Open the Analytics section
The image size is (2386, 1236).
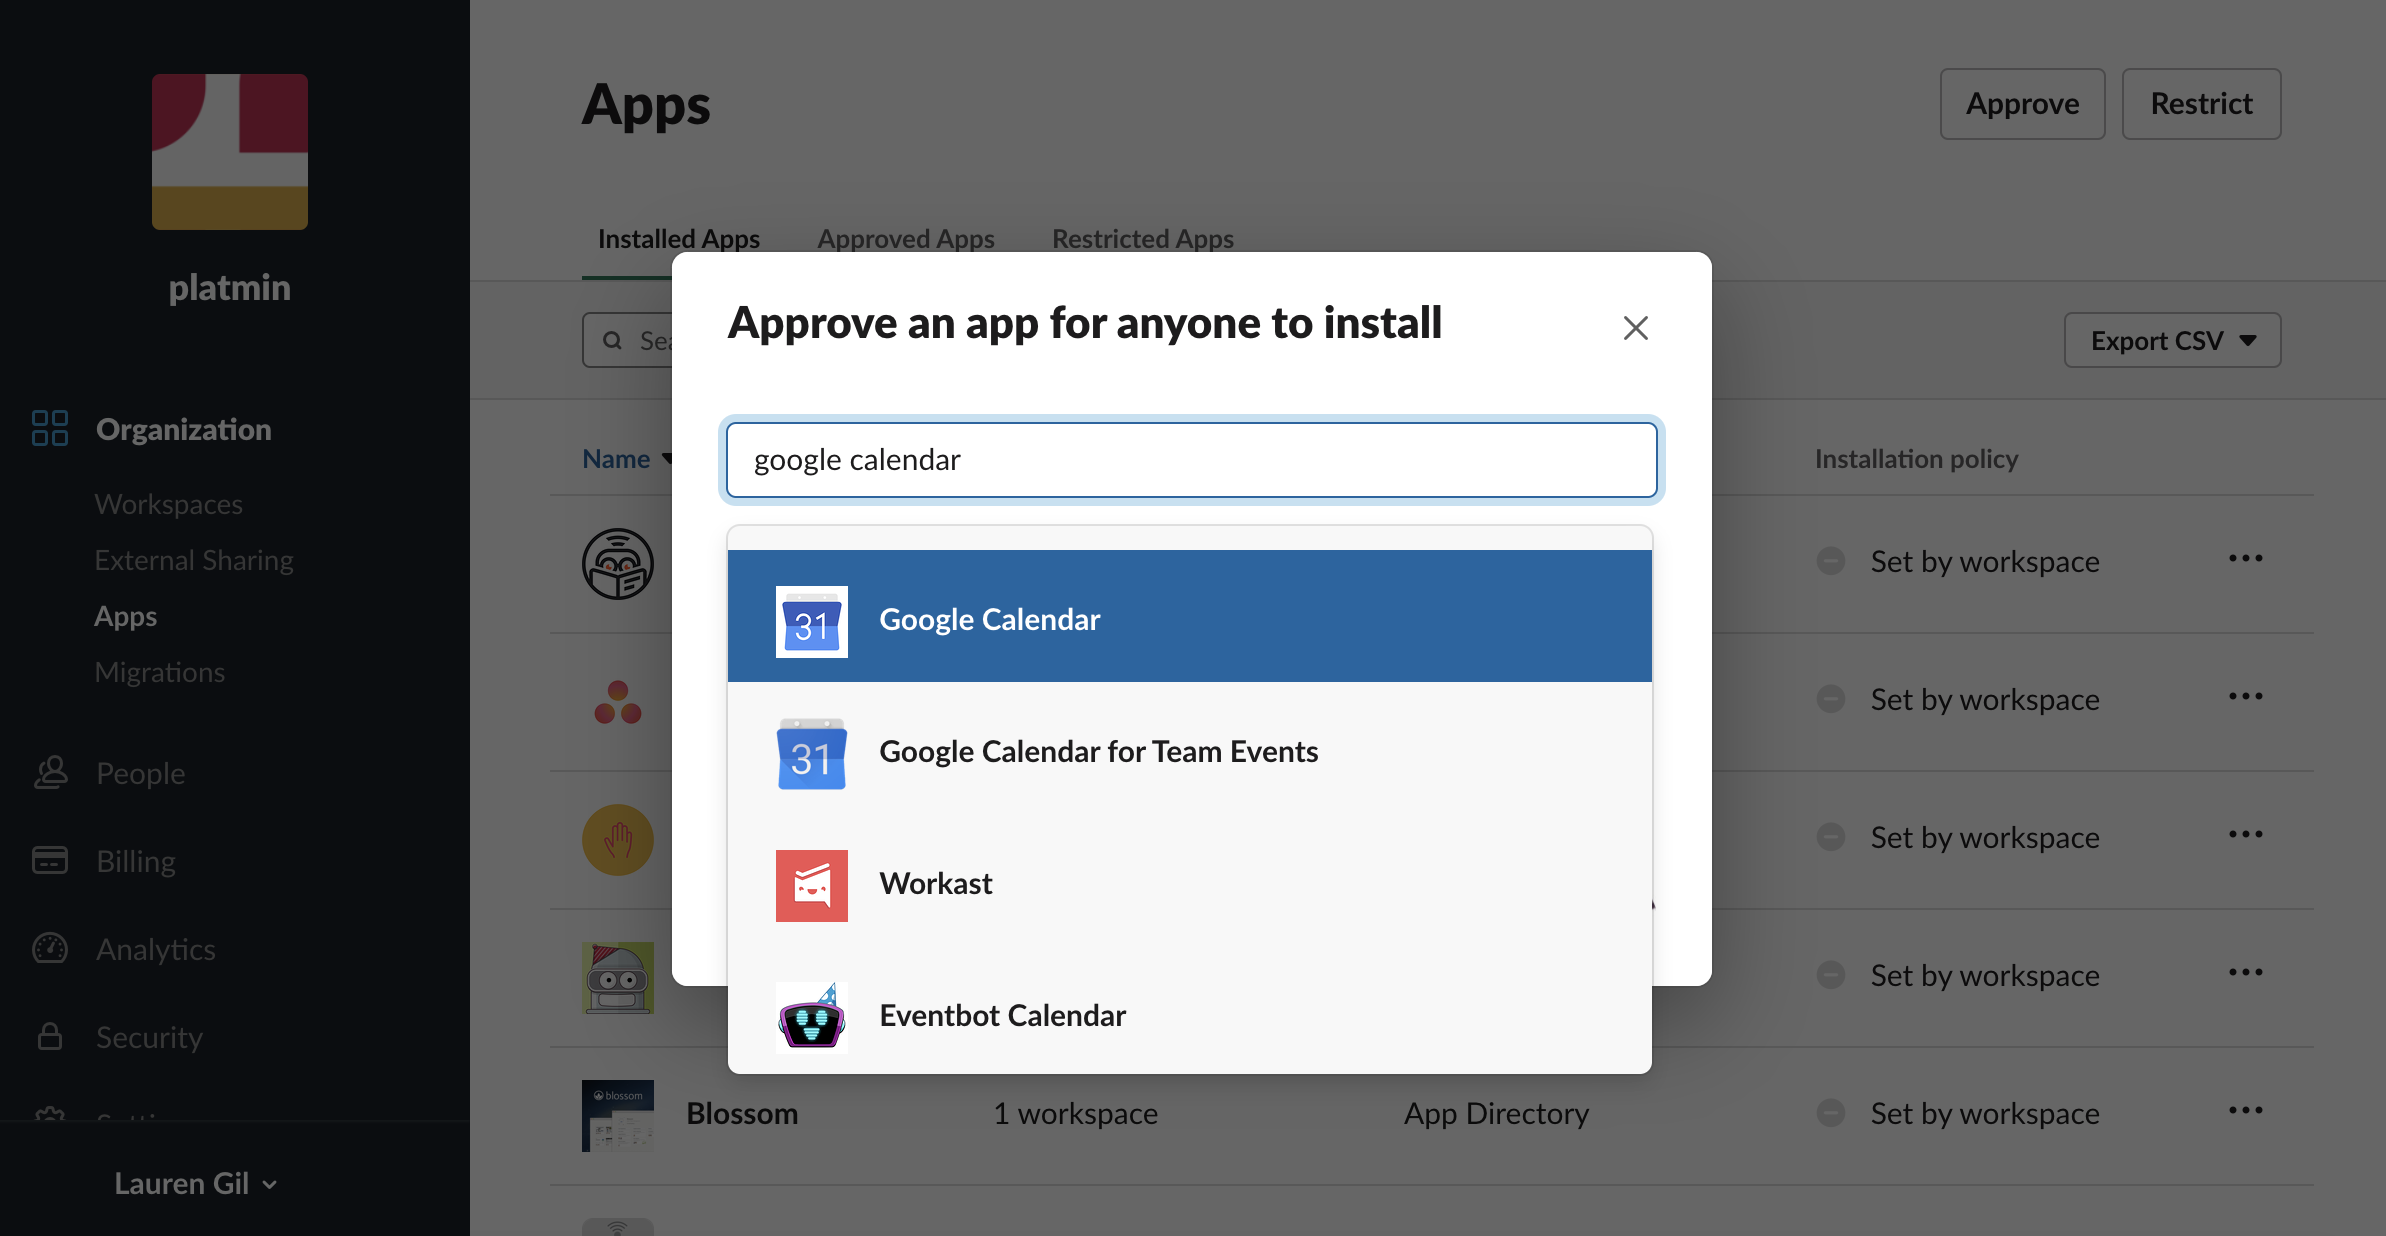click(x=155, y=949)
